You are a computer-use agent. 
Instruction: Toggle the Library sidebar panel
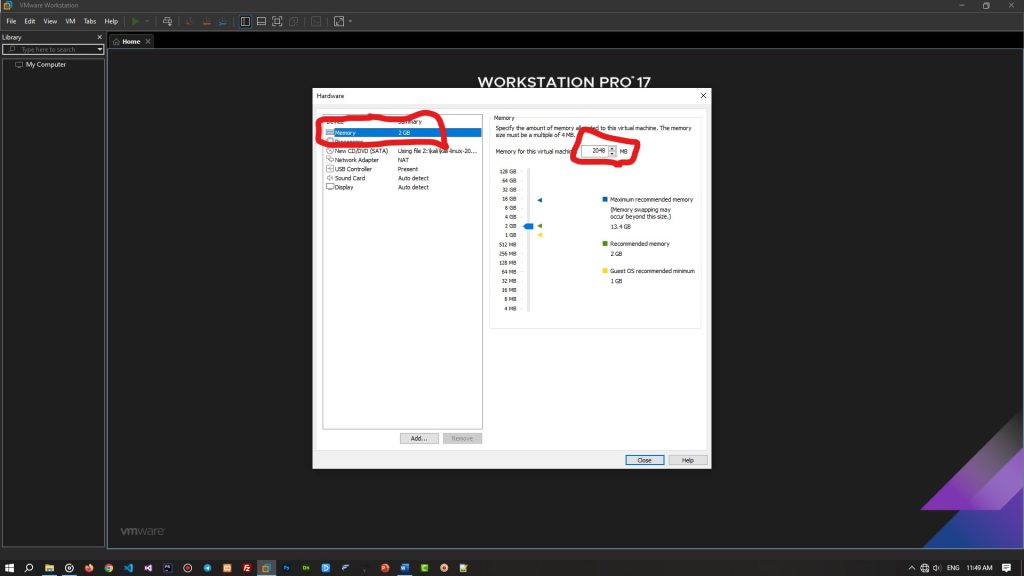(246, 20)
